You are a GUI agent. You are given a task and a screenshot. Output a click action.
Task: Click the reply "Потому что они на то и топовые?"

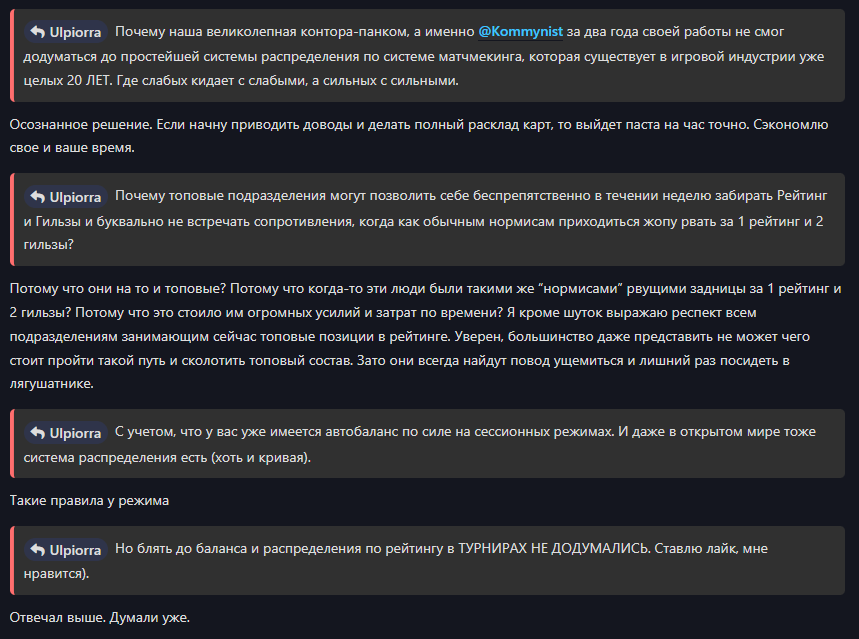click(425, 336)
